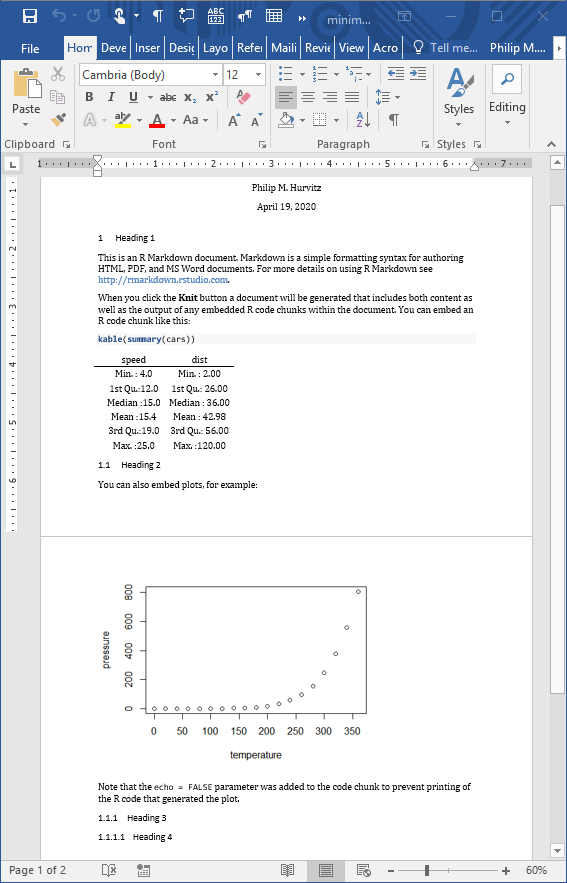
Task: Toggle Bold formatting
Action: click(89, 97)
